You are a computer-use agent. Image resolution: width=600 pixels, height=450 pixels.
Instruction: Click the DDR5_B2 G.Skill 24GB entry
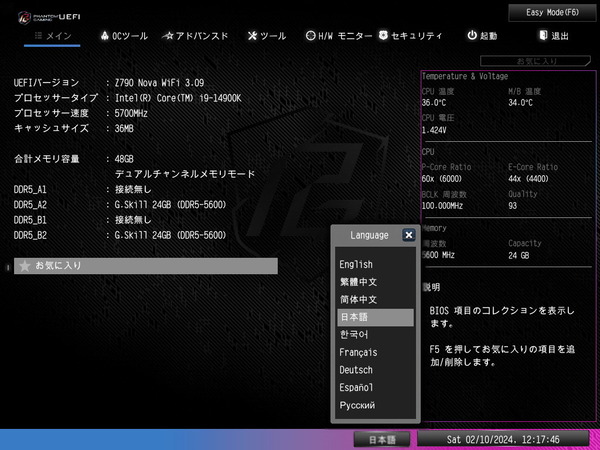tap(171, 235)
